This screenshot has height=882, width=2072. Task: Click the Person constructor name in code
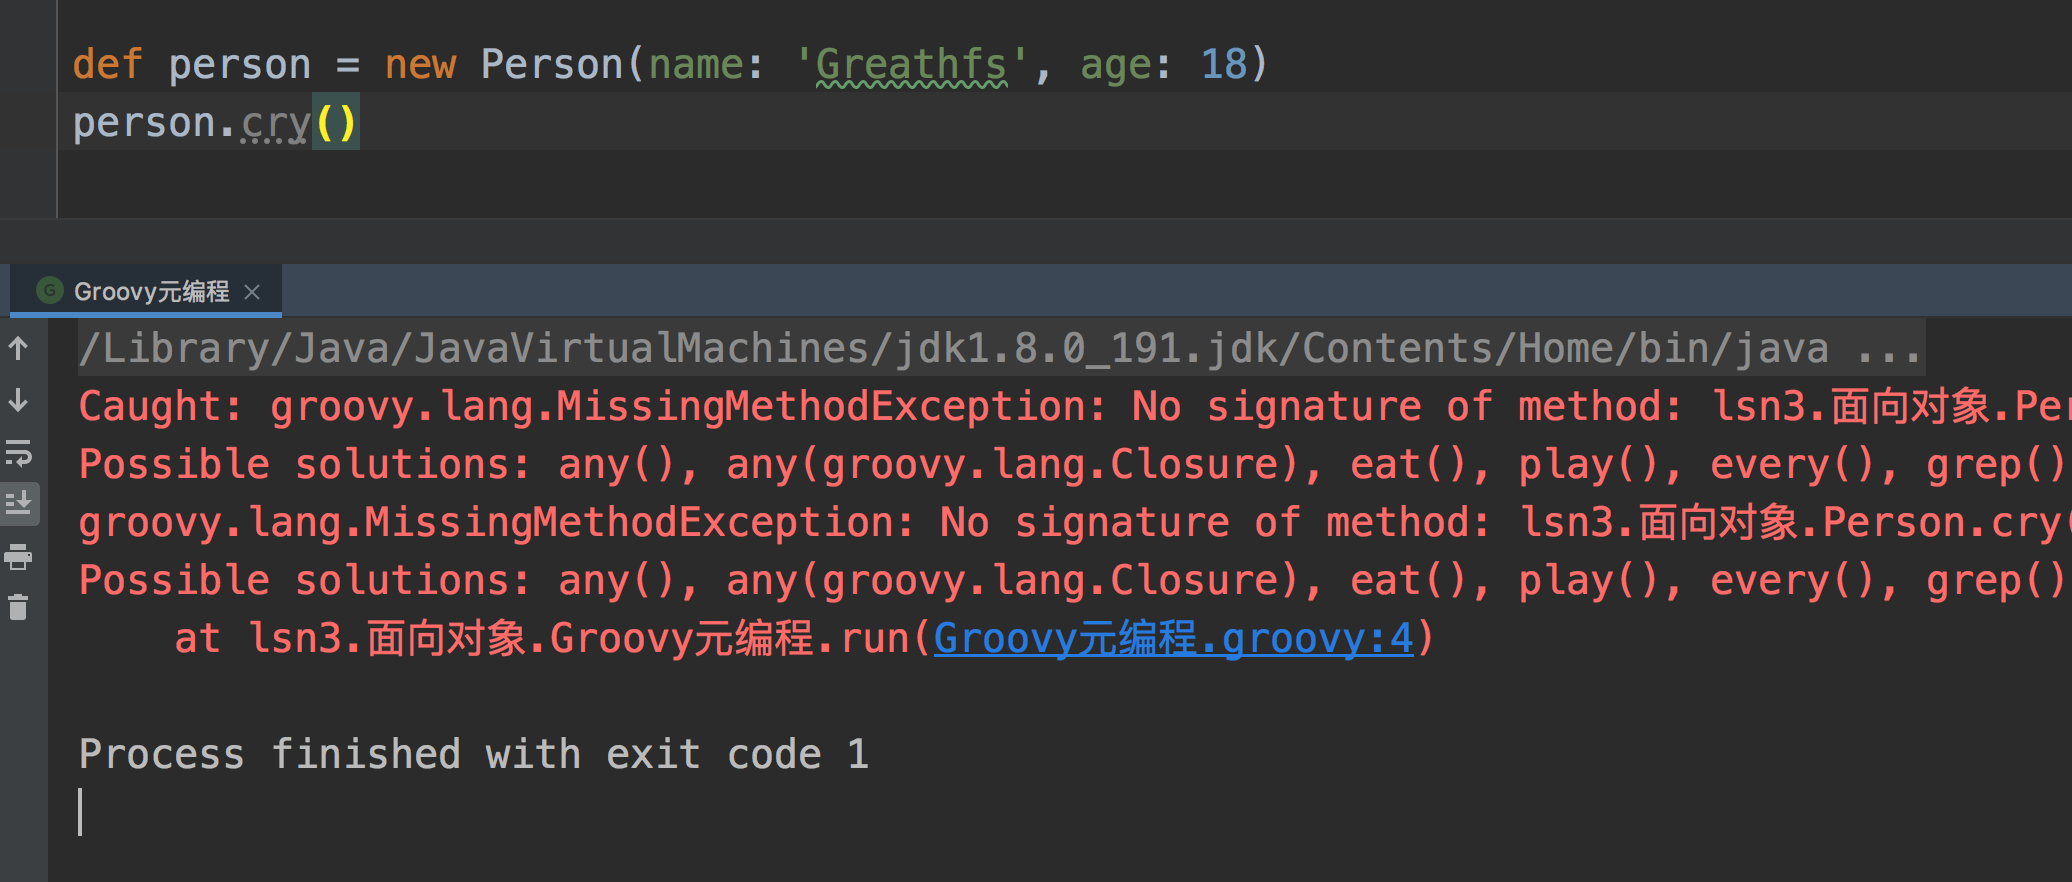pos(552,65)
